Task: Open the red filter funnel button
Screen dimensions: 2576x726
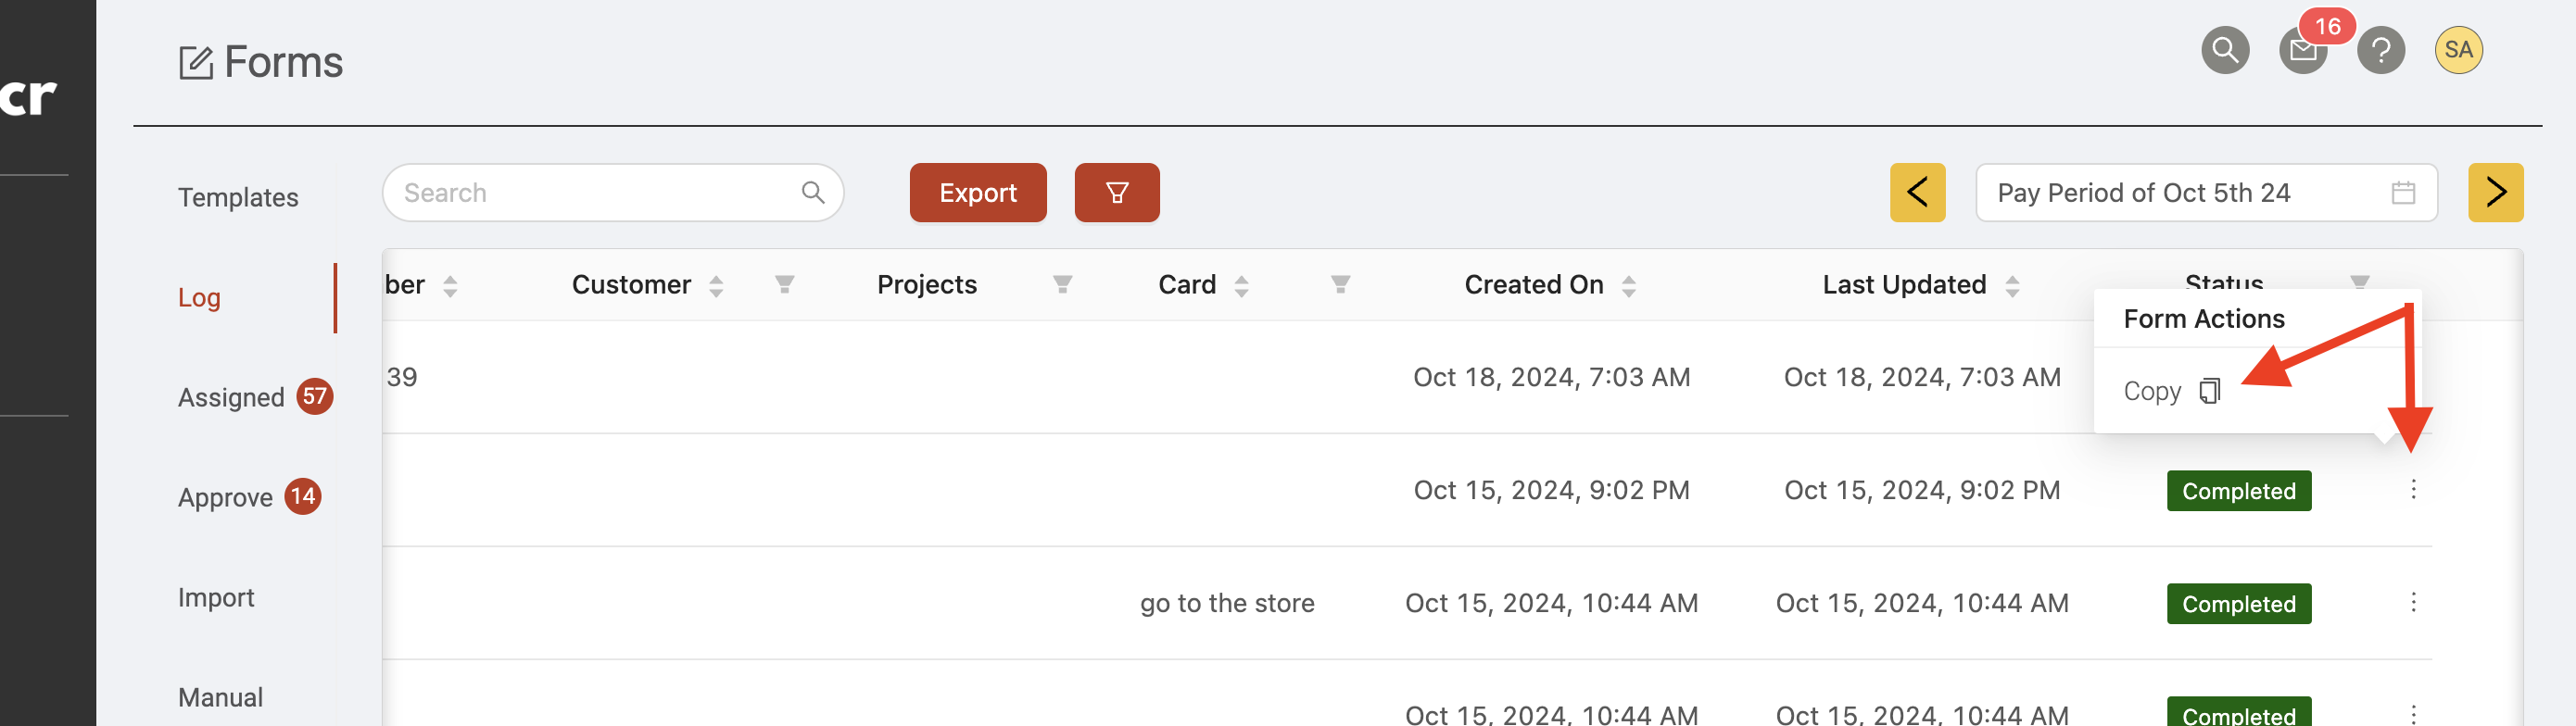Action: (1117, 192)
